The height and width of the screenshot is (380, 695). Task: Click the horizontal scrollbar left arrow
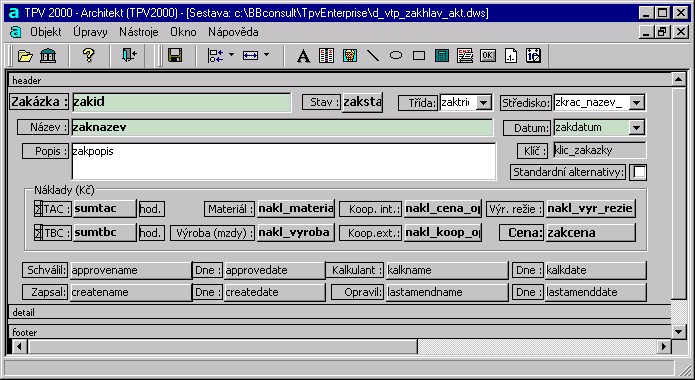[x=19, y=346]
